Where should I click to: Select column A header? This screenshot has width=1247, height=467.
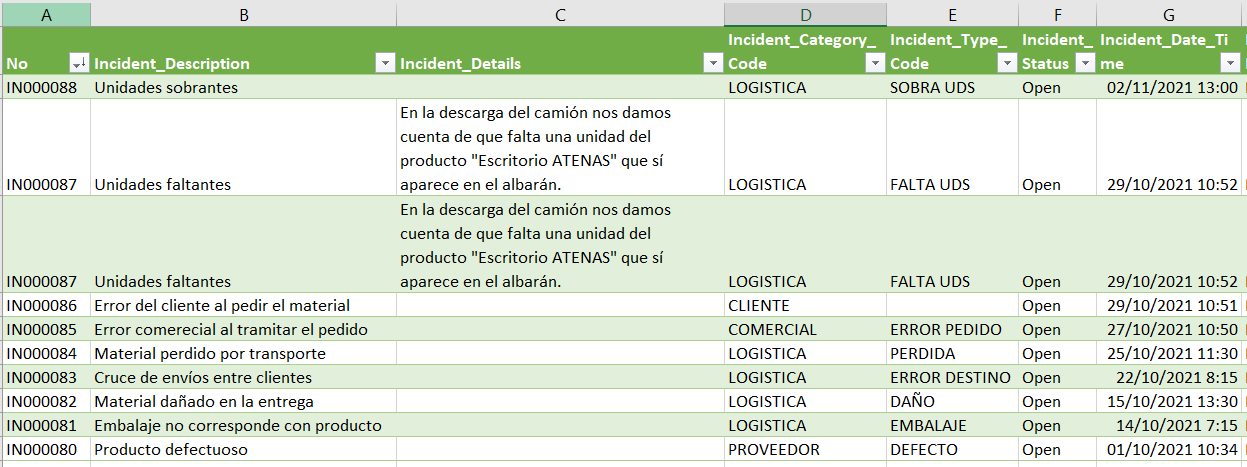pos(47,14)
